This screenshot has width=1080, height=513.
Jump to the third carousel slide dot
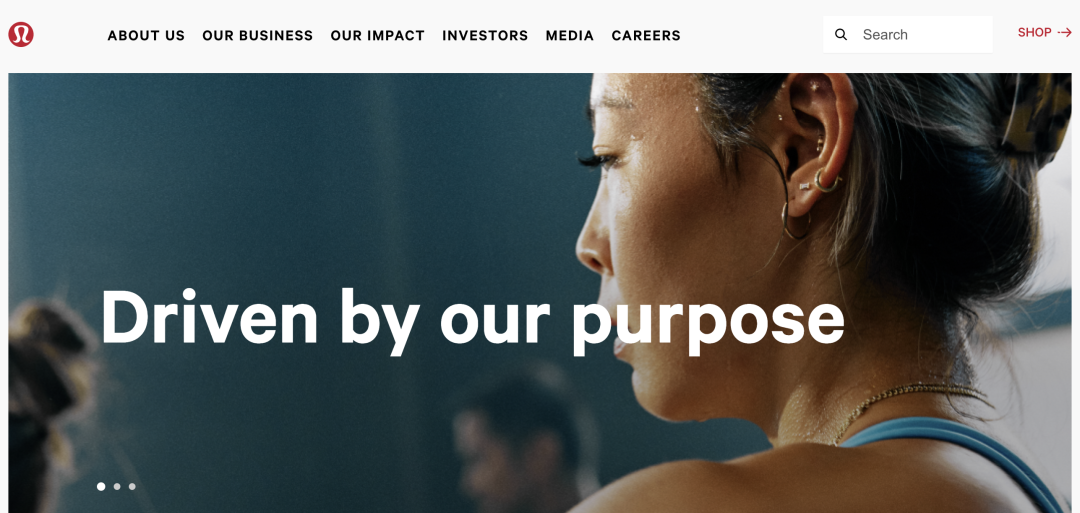click(132, 486)
